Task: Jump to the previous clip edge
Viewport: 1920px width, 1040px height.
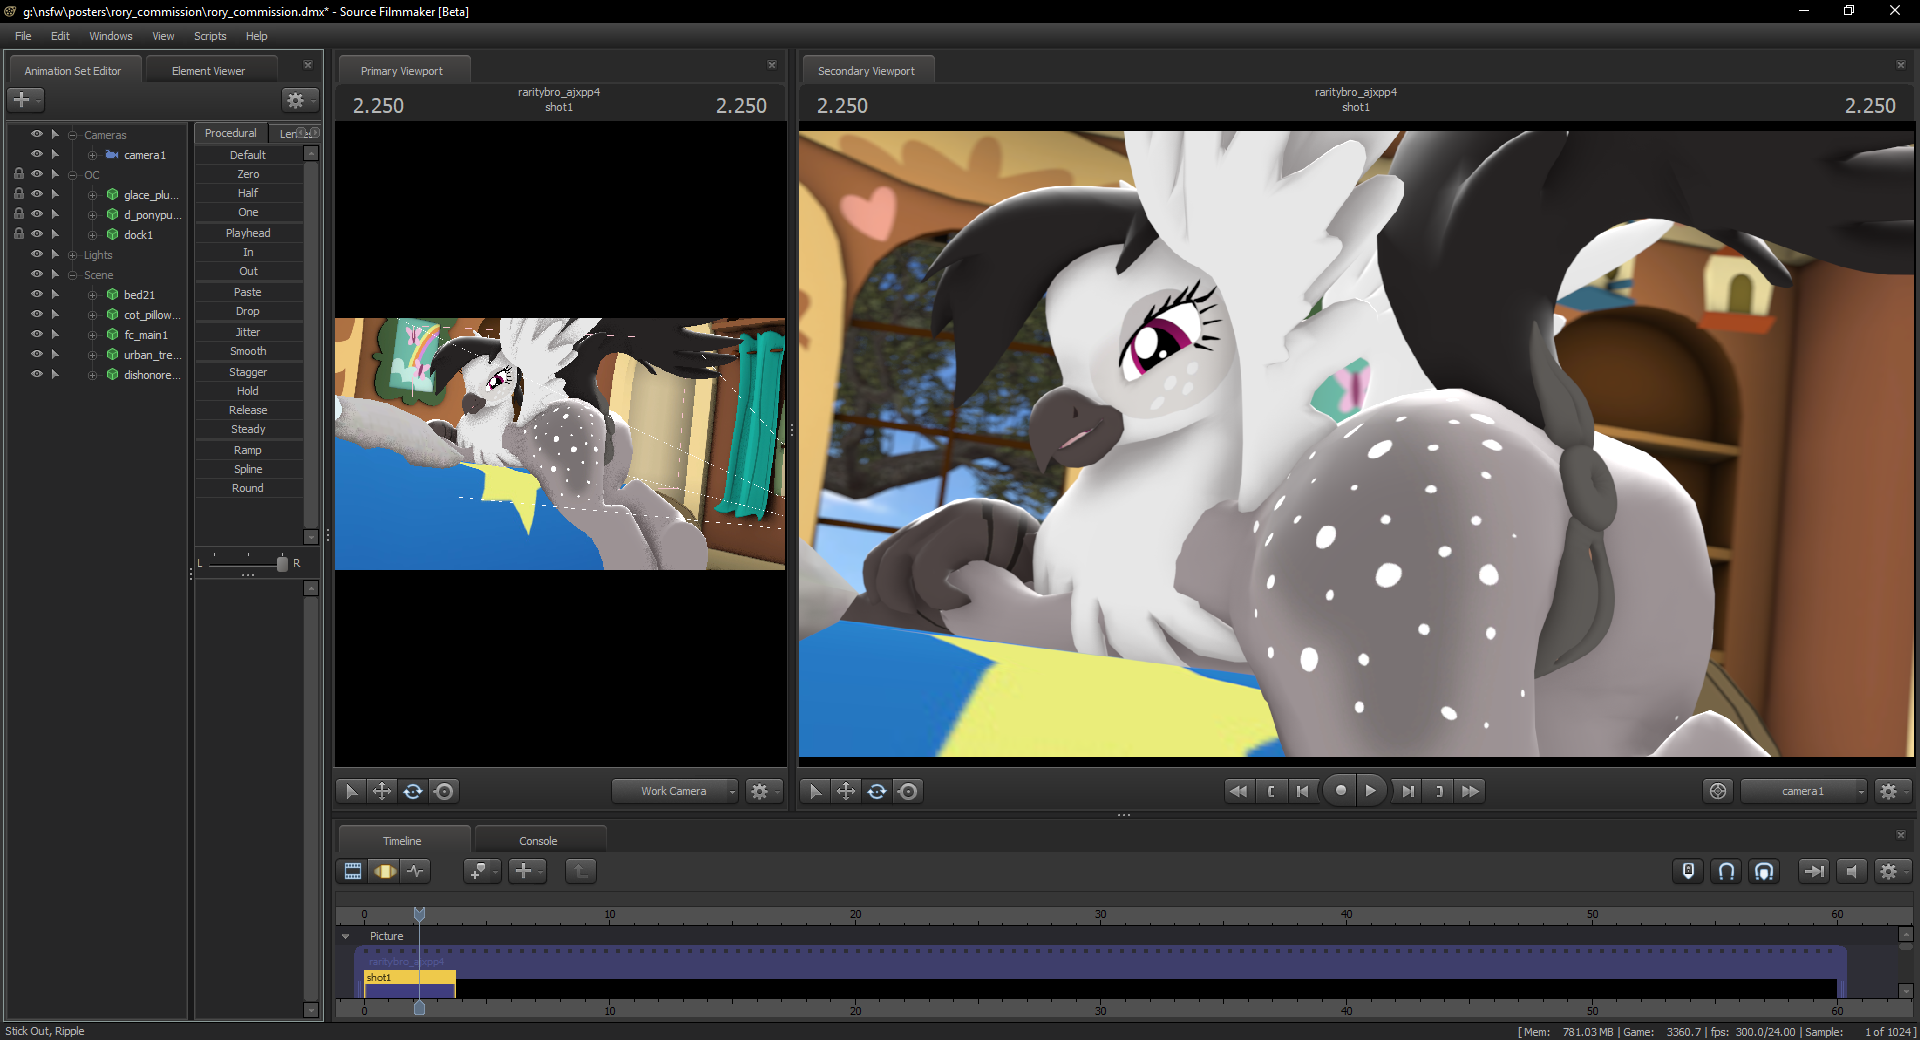Action: coord(1302,791)
